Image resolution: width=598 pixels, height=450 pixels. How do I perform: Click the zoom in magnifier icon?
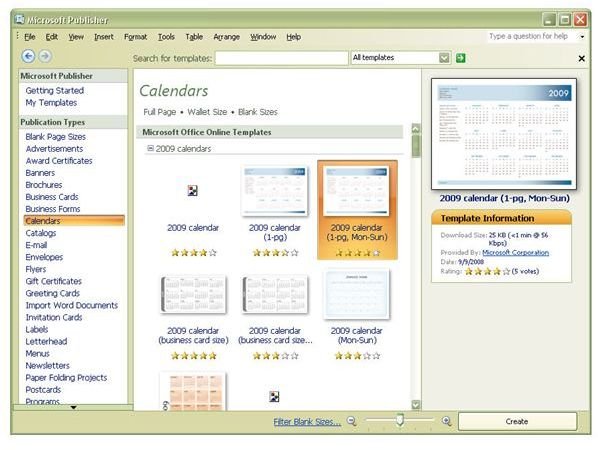pos(446,421)
